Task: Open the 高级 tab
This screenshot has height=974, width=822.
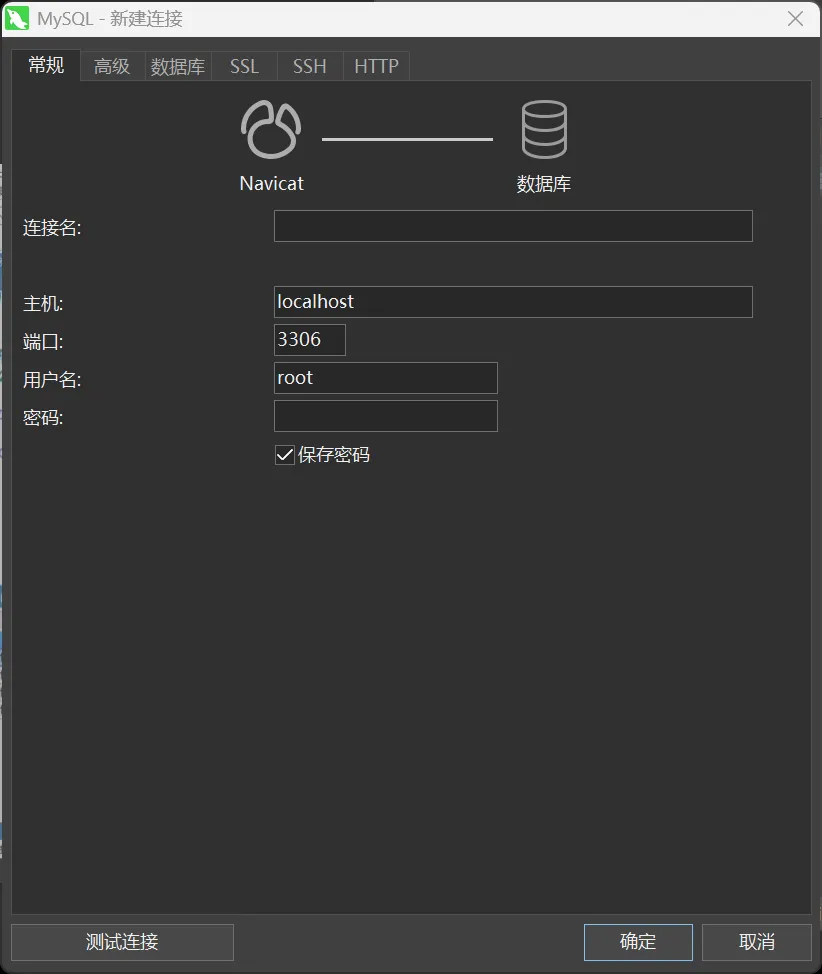Action: pos(112,67)
